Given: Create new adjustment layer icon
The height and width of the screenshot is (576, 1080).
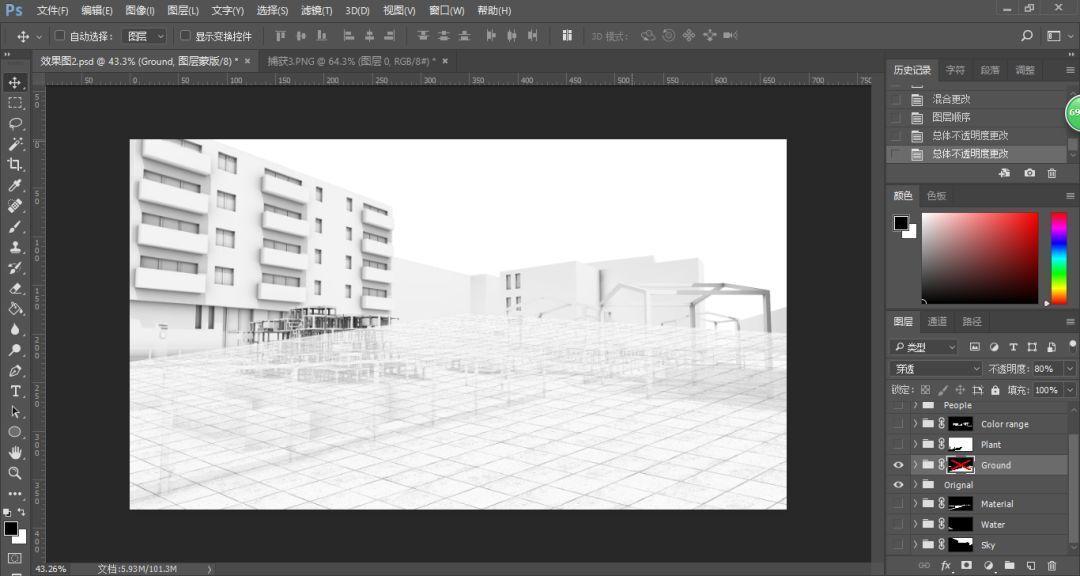Looking at the screenshot, I should [988, 566].
